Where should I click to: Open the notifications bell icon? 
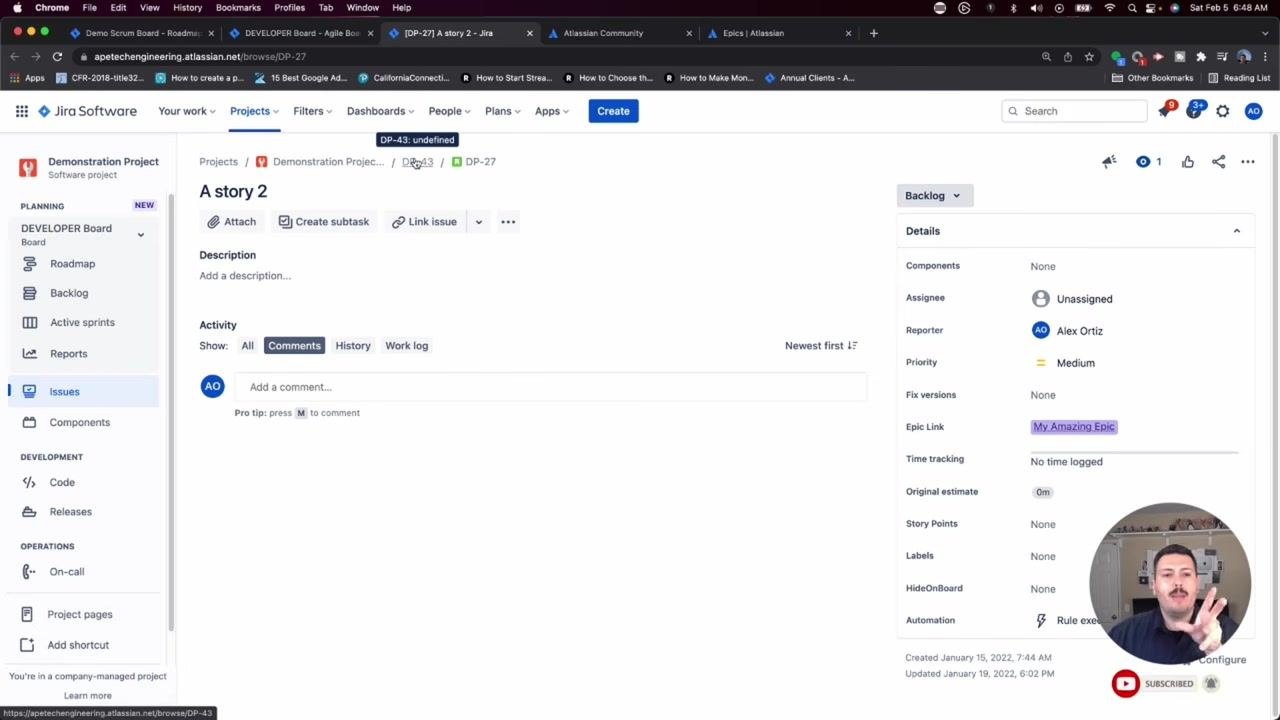pos(1164,111)
